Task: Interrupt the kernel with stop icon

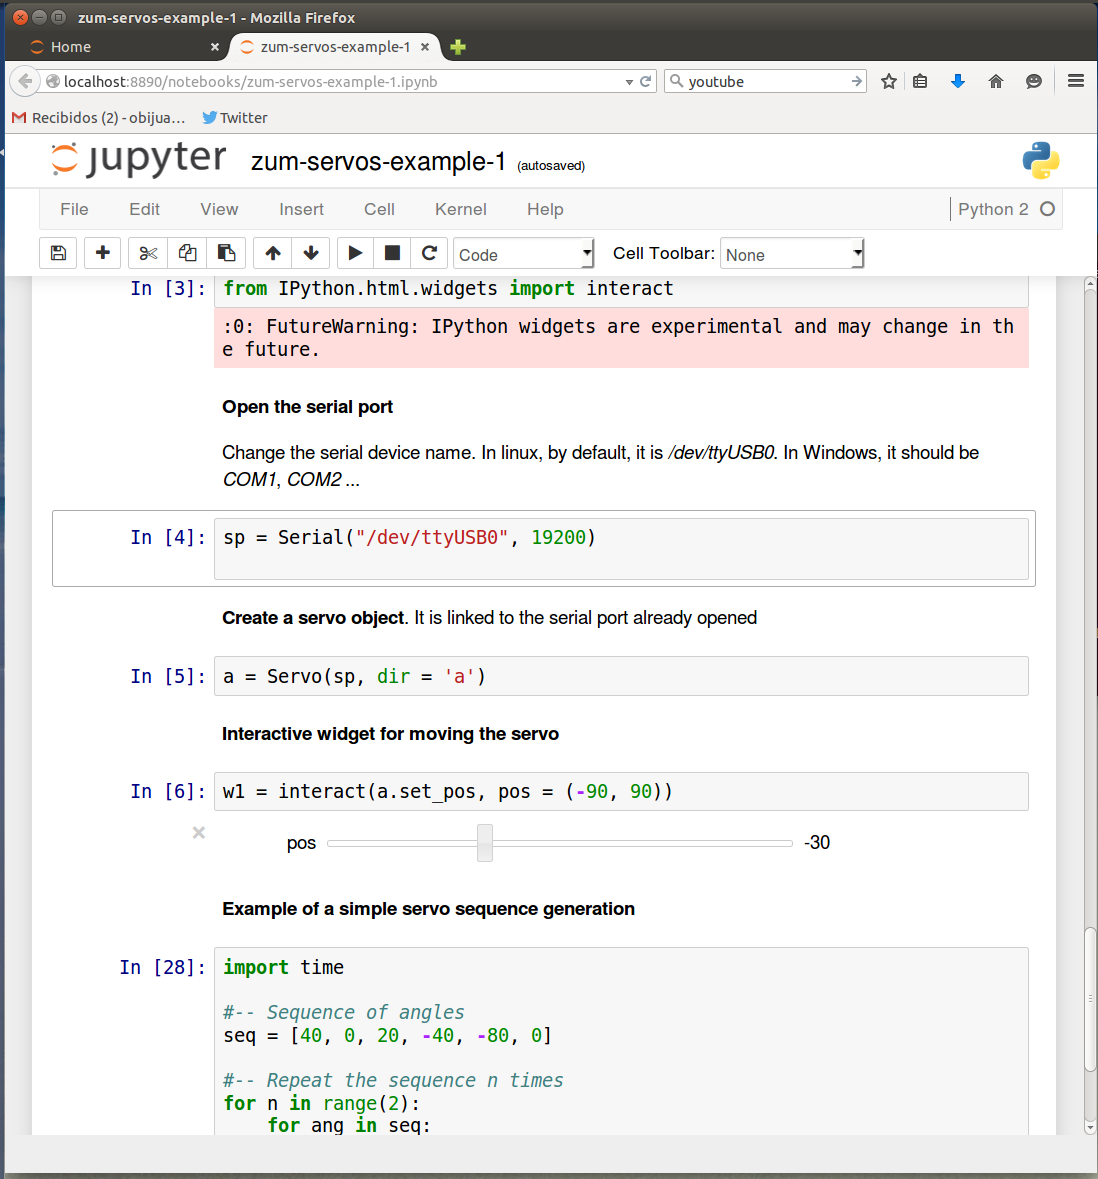Action: pyautogui.click(x=392, y=253)
